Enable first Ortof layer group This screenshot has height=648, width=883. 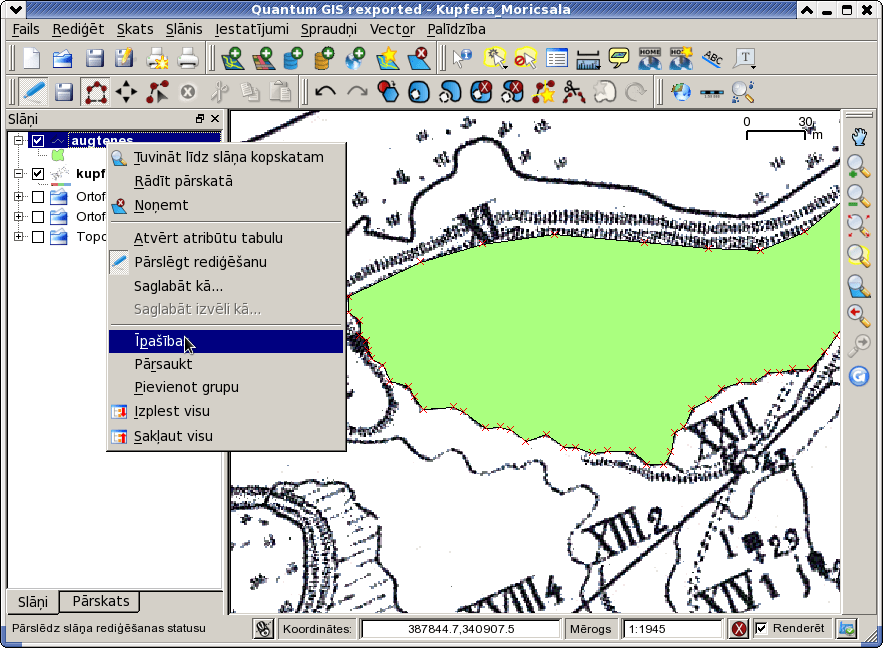(38, 196)
